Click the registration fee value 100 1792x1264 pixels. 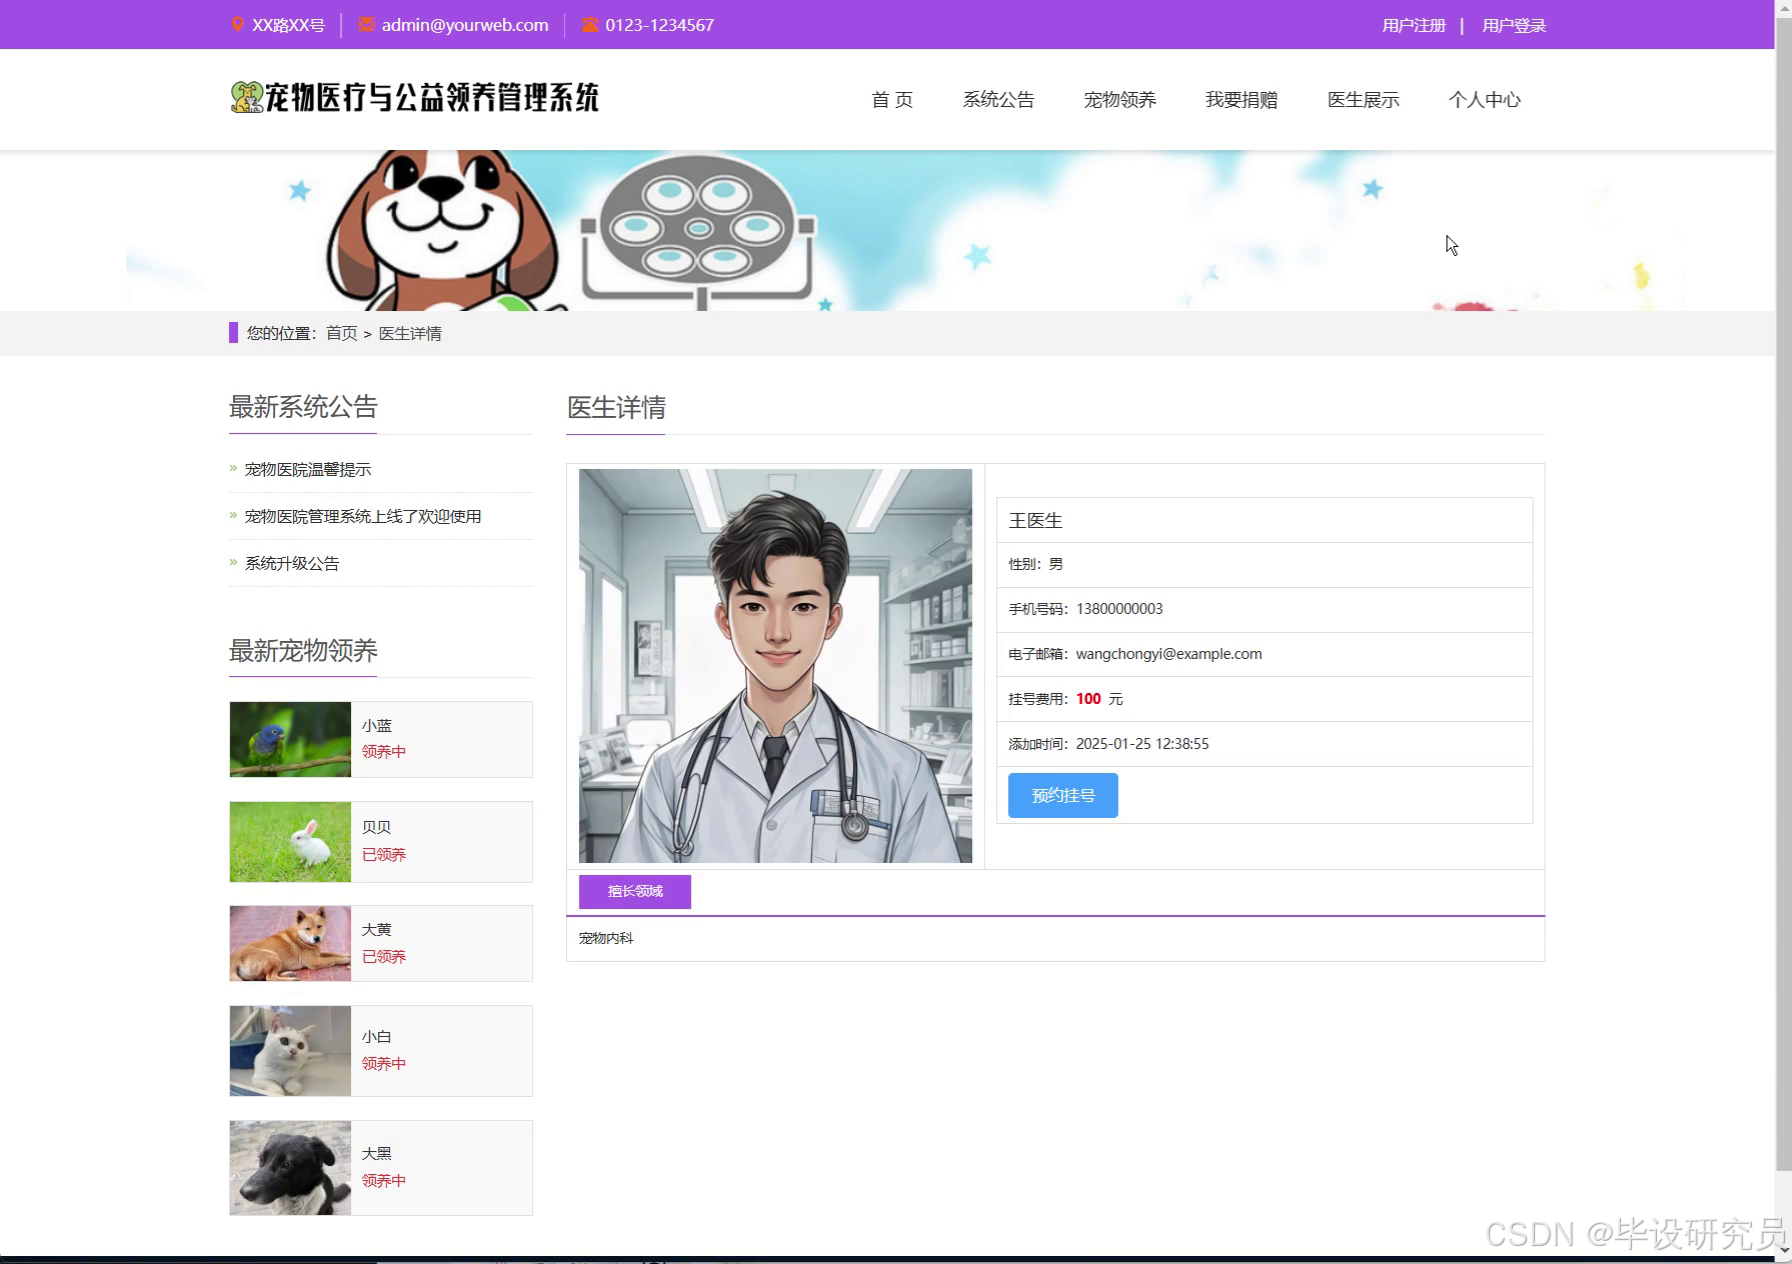click(x=1088, y=699)
